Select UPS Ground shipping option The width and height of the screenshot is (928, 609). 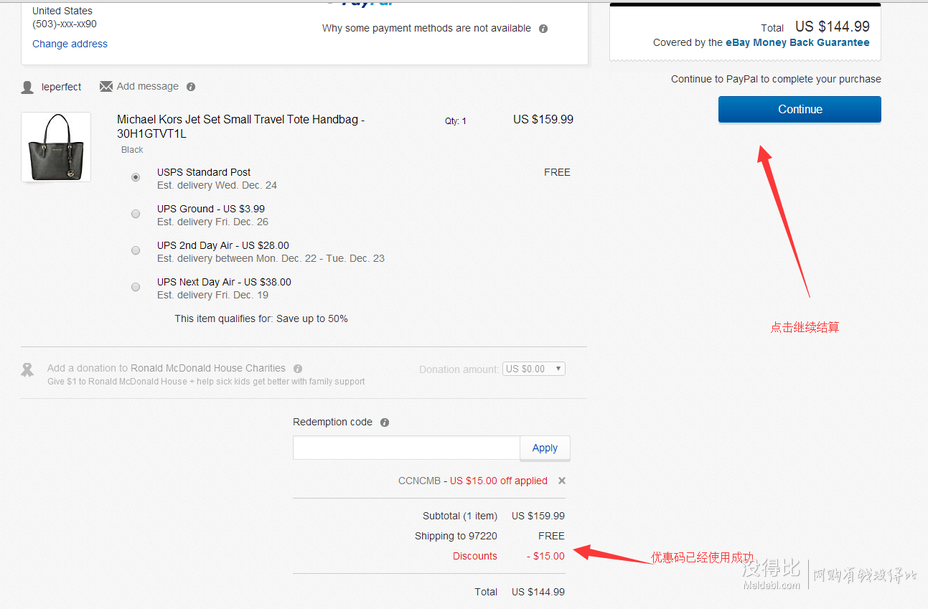136,214
